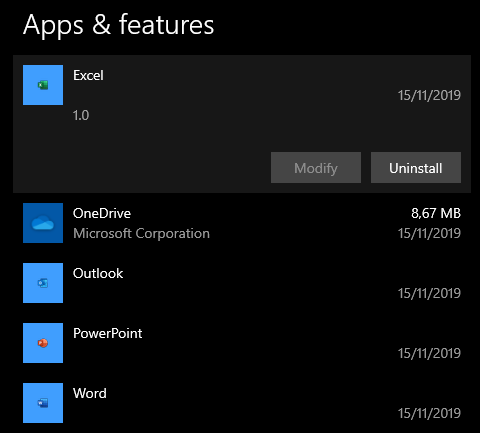Click the OneDrive cloud icon
The width and height of the screenshot is (480, 433).
click(43, 223)
